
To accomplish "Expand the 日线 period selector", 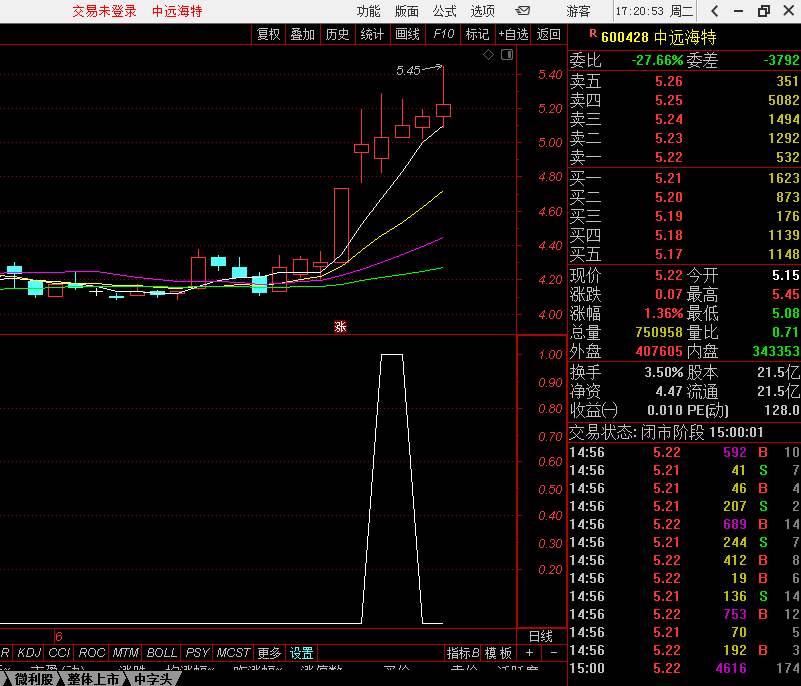I will coord(540,636).
